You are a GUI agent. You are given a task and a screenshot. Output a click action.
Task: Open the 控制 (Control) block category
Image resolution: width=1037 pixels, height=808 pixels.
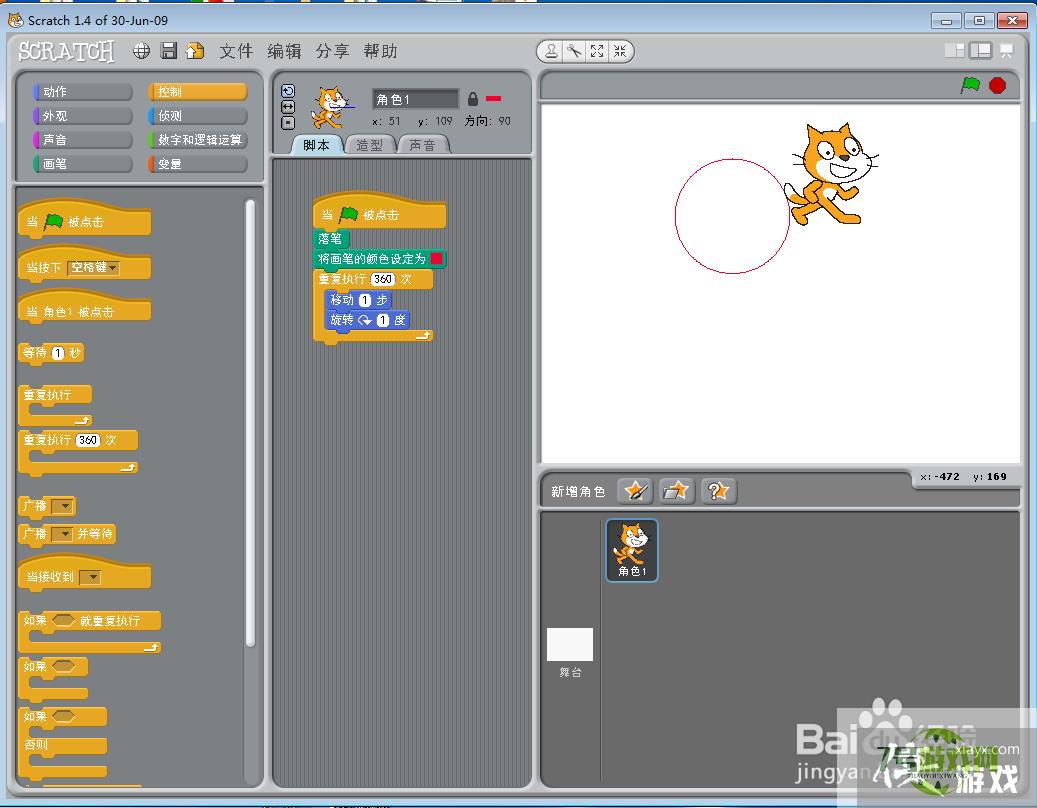[x=198, y=91]
